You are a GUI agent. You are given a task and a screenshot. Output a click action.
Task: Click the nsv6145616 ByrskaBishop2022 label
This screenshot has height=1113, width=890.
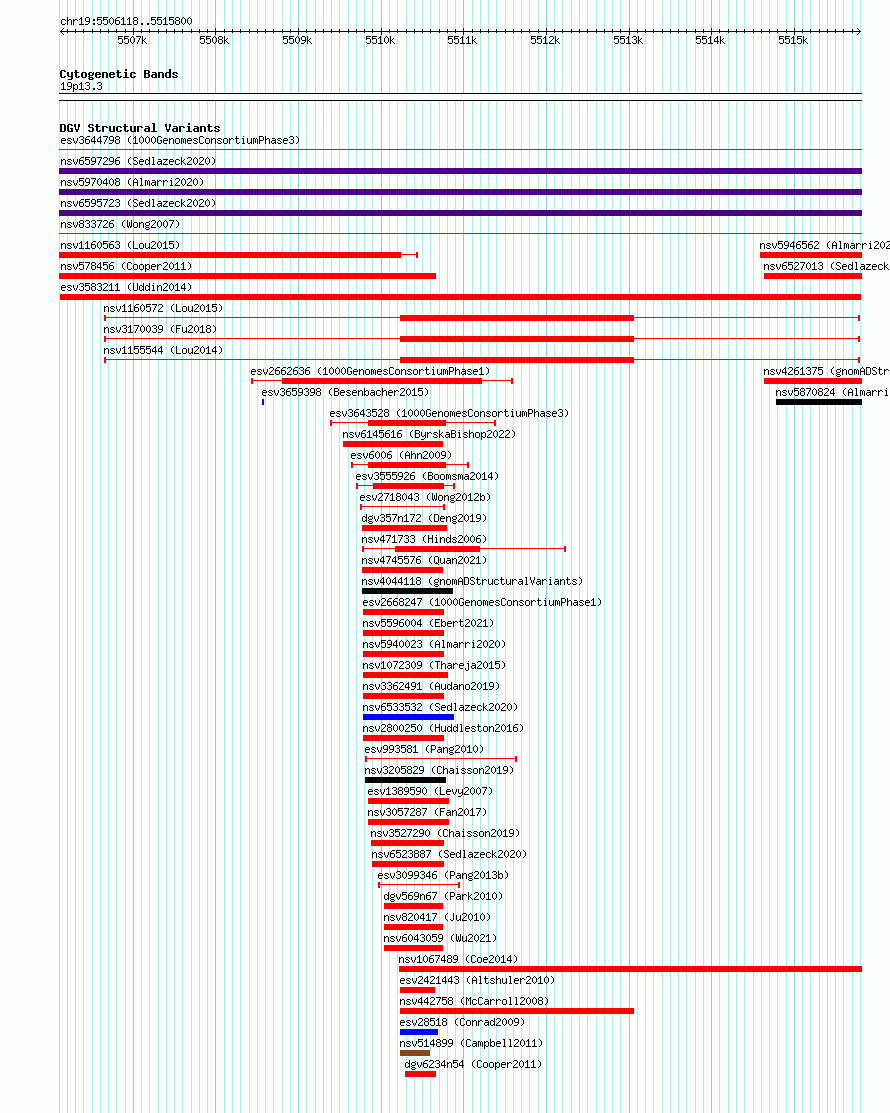click(x=429, y=434)
